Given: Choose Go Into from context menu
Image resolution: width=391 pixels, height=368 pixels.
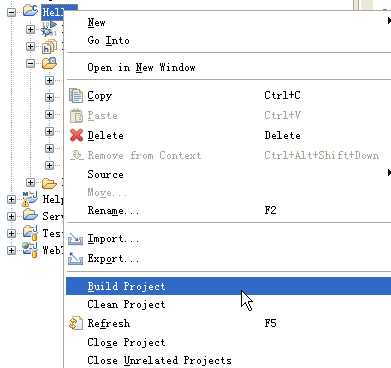Looking at the screenshot, I should [x=228, y=41].
